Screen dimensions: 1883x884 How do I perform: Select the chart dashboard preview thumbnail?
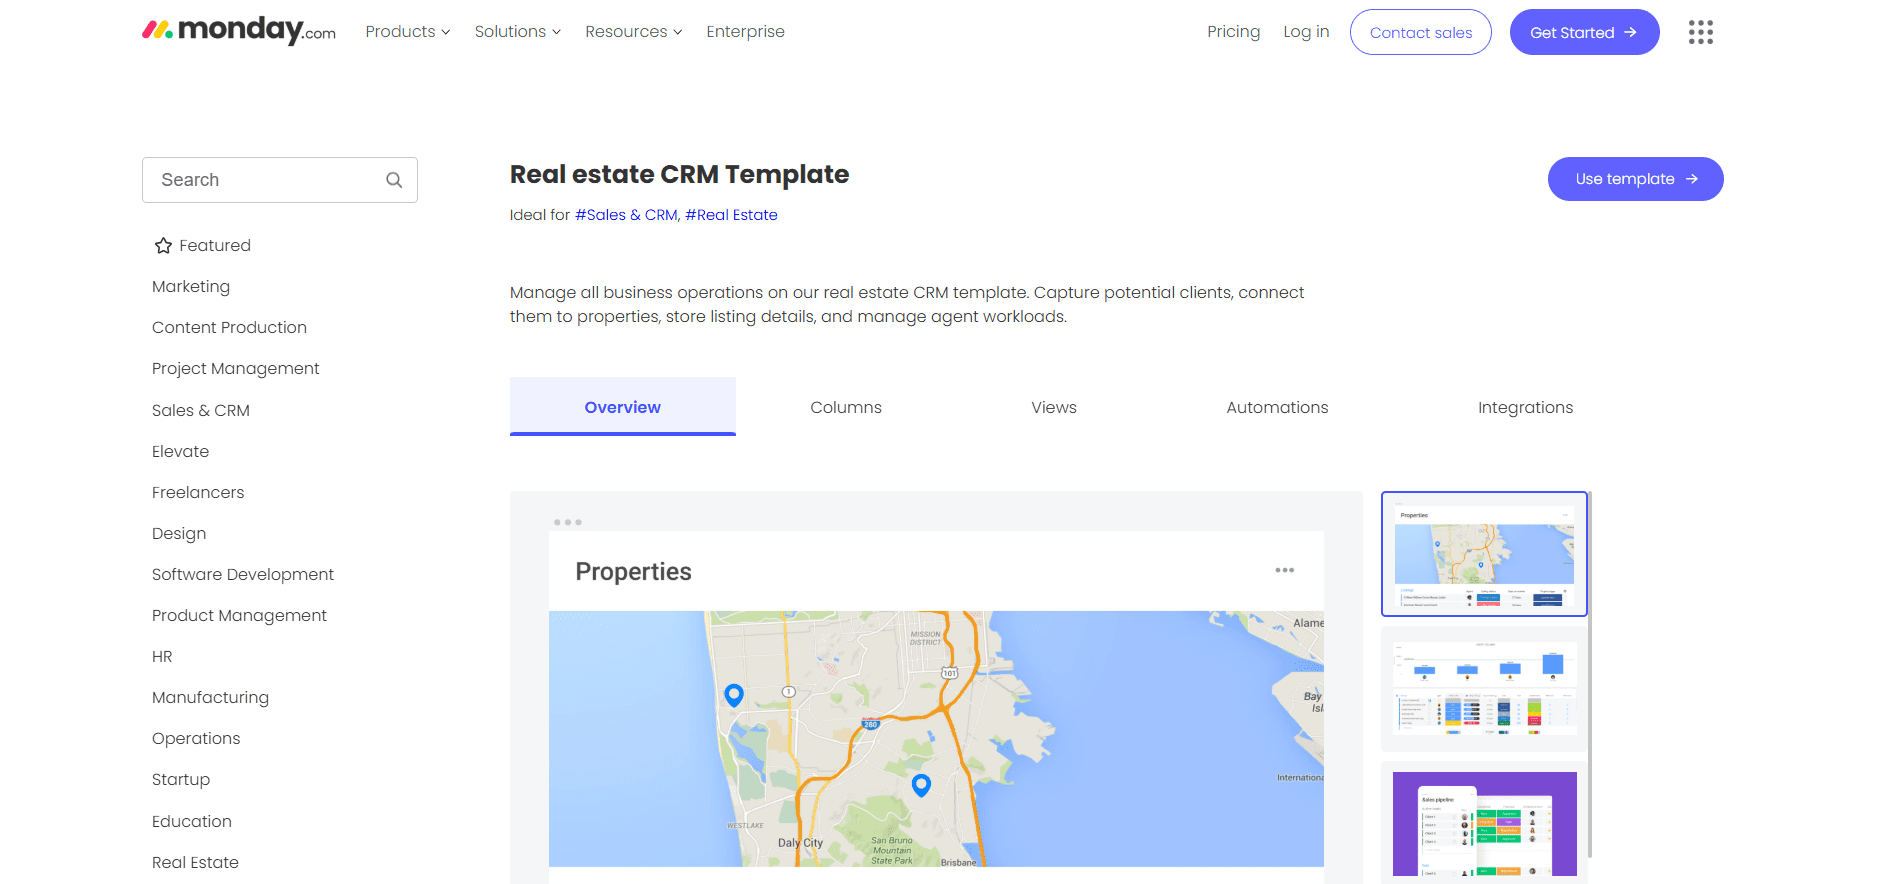(1484, 689)
